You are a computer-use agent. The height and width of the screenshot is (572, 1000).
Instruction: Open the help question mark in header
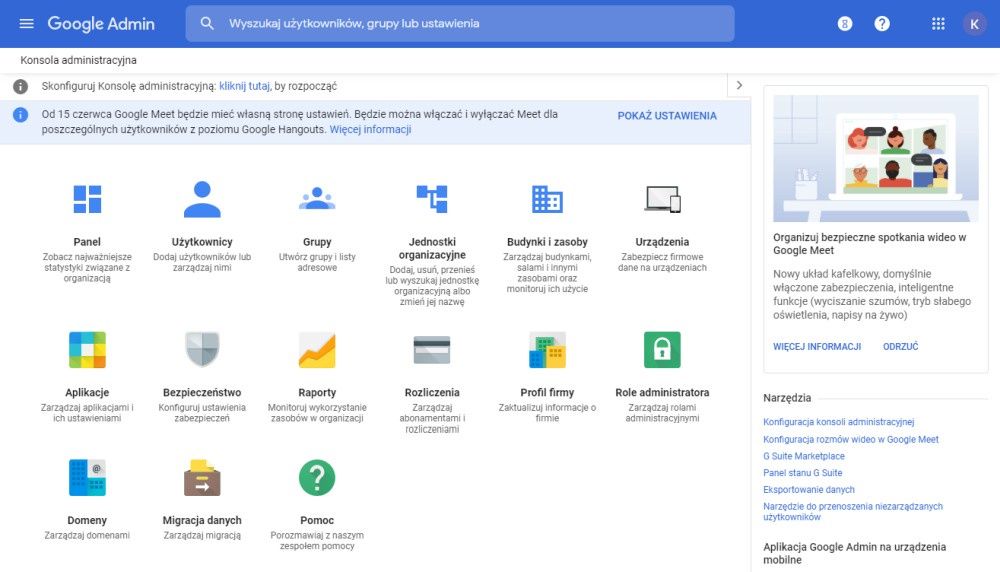click(881, 24)
